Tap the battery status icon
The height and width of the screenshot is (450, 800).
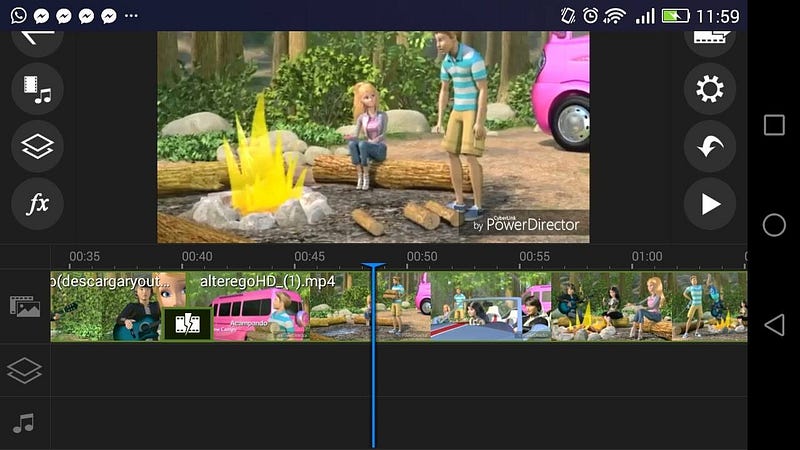[676, 16]
